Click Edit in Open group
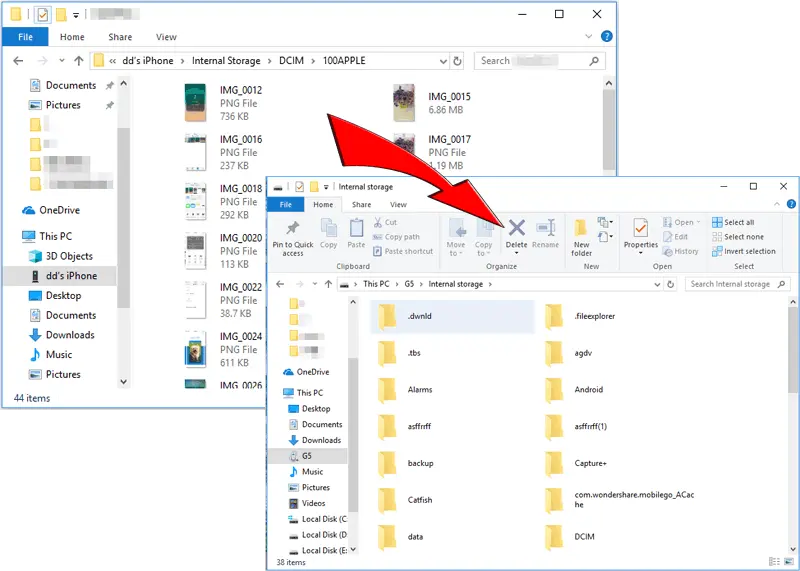The height and width of the screenshot is (571, 800). pos(676,237)
